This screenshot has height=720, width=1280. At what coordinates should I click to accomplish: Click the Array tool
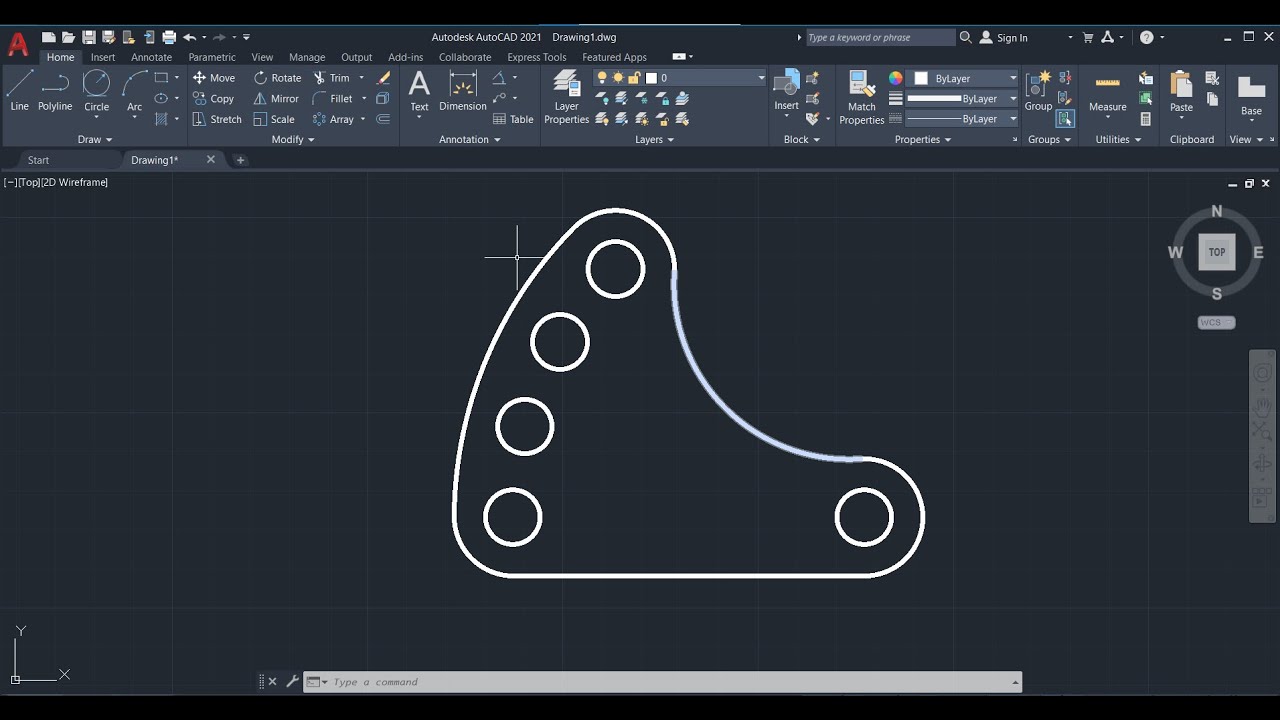coord(332,119)
